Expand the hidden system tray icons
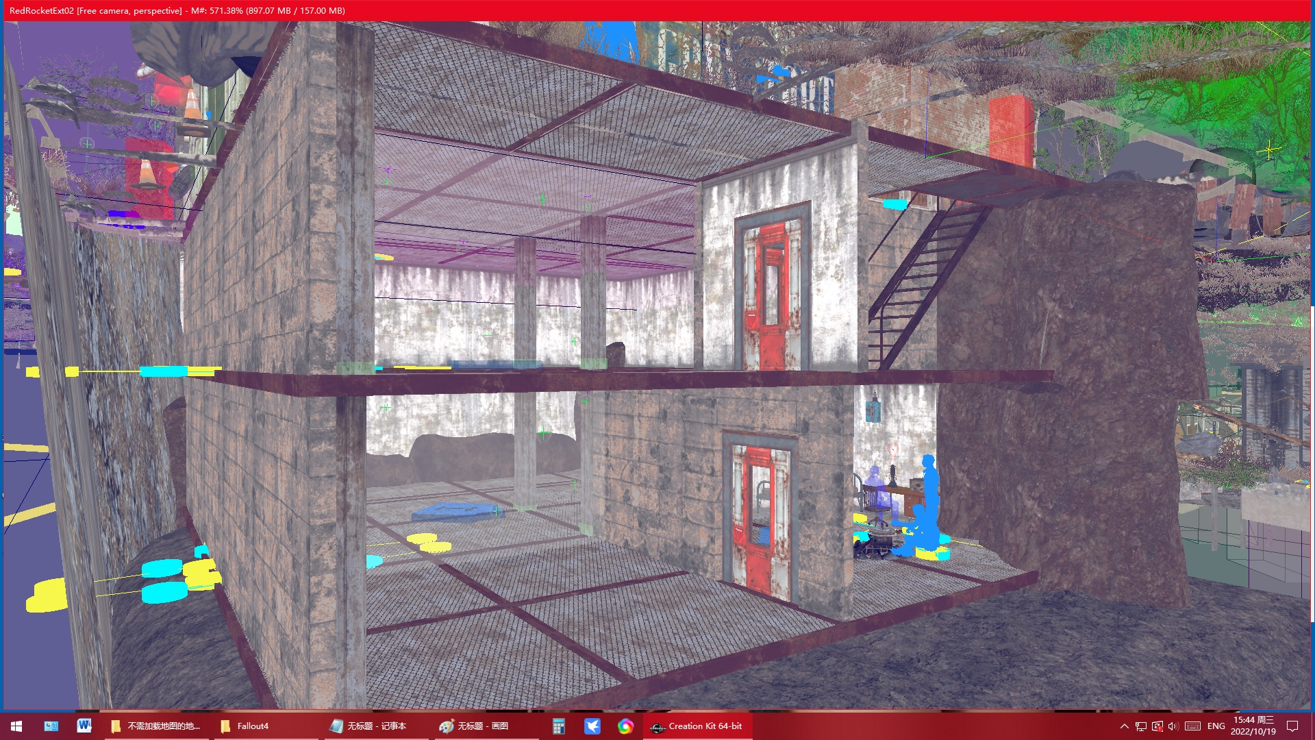 [1124, 727]
